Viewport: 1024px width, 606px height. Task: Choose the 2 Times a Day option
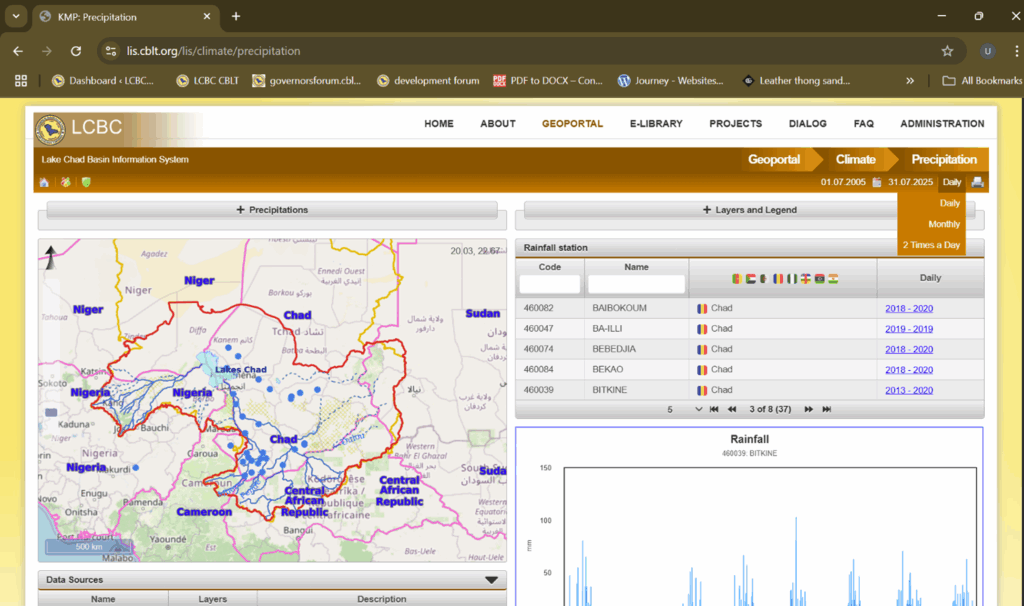931,245
